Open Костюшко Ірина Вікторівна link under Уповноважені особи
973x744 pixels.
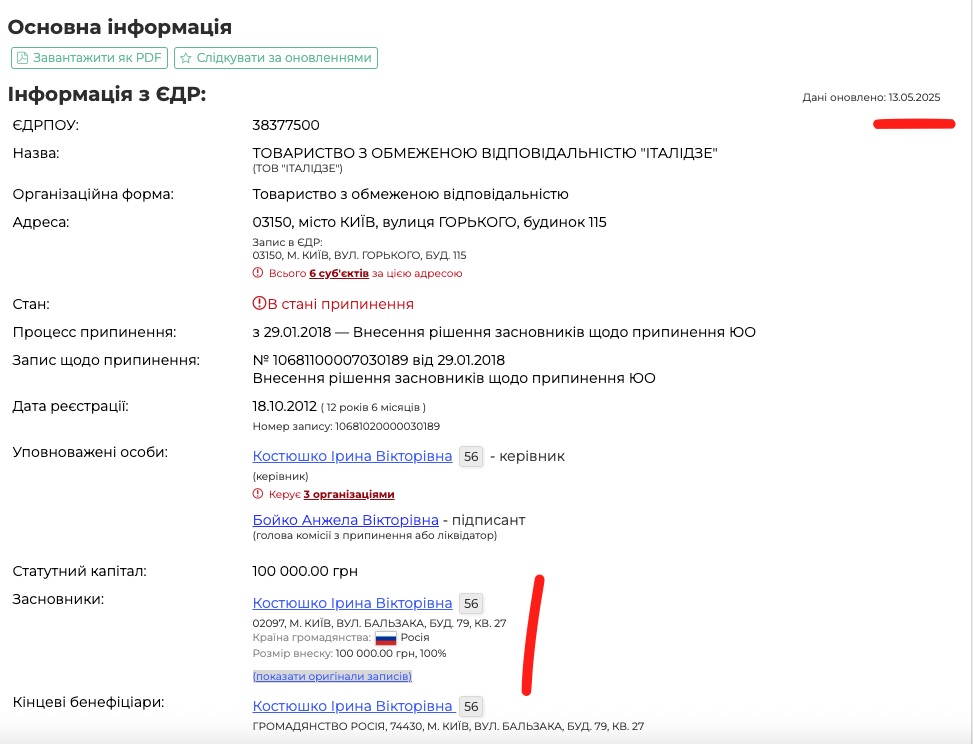(x=352, y=456)
